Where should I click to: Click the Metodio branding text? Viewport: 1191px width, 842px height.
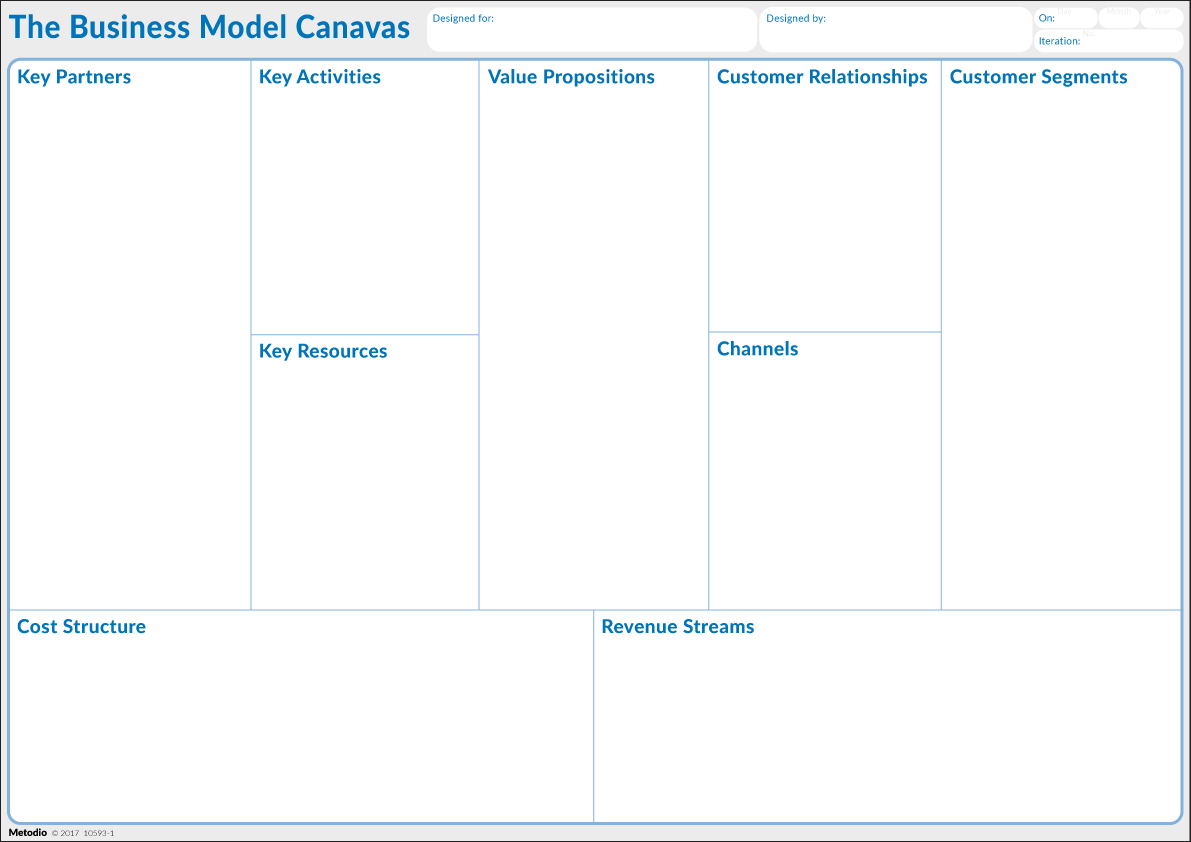pos(26,832)
